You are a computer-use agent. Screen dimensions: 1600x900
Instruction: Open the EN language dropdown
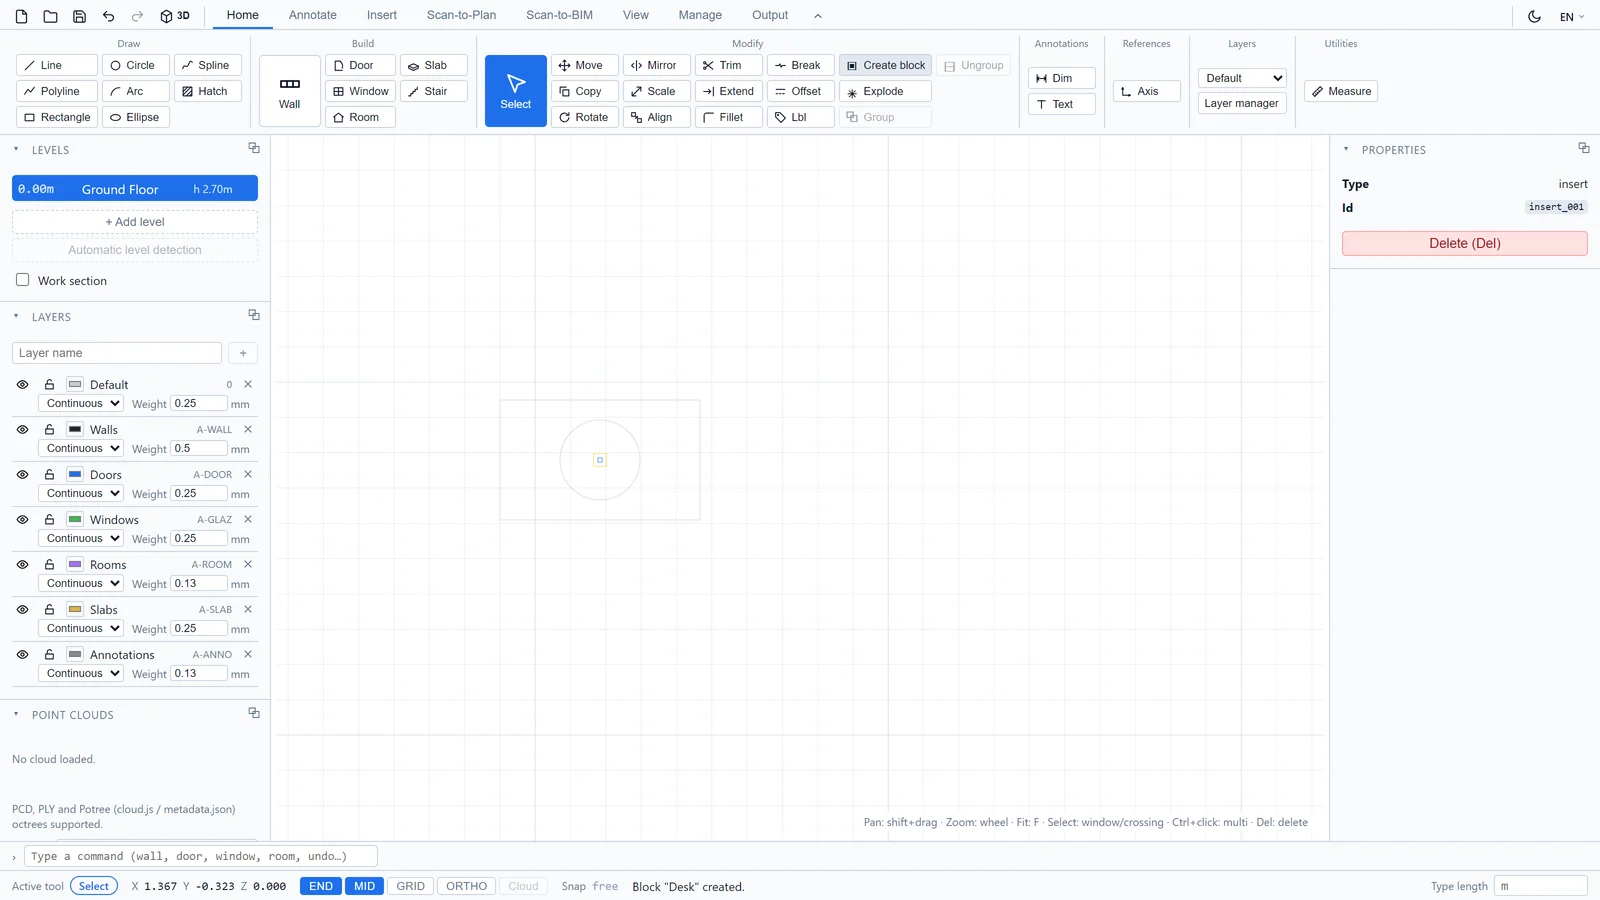1572,17
